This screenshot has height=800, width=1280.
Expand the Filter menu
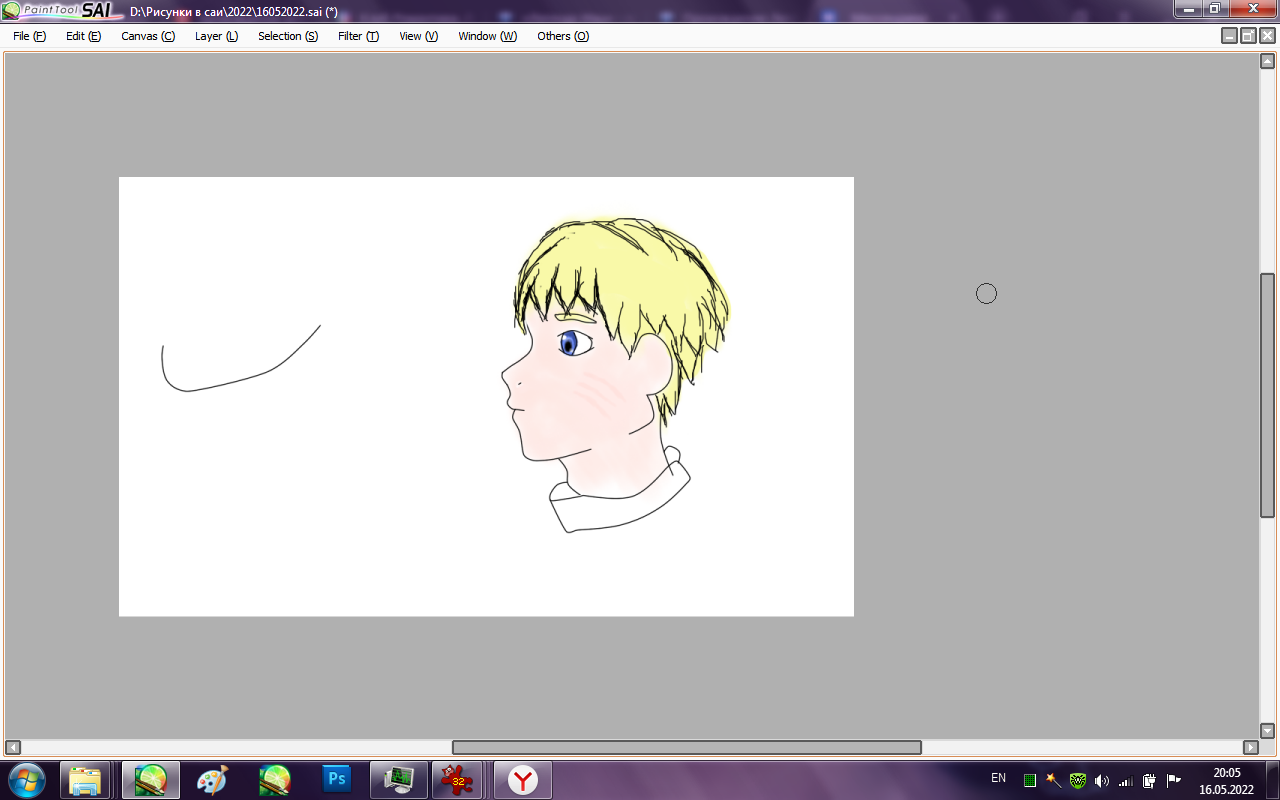358,36
